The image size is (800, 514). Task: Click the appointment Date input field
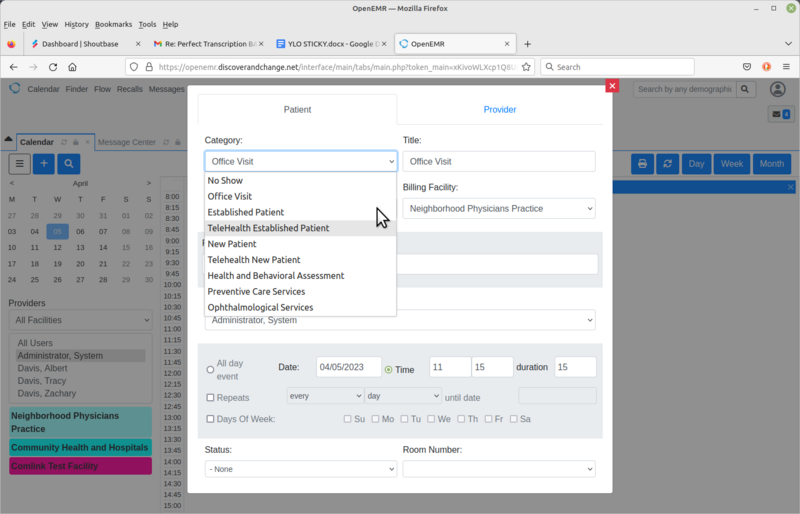point(349,368)
